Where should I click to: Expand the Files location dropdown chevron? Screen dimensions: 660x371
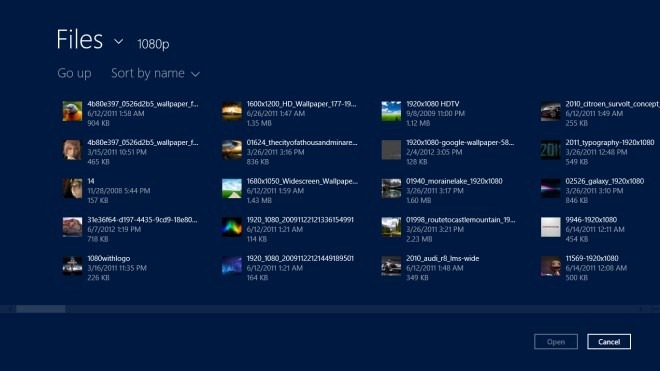[119, 41]
